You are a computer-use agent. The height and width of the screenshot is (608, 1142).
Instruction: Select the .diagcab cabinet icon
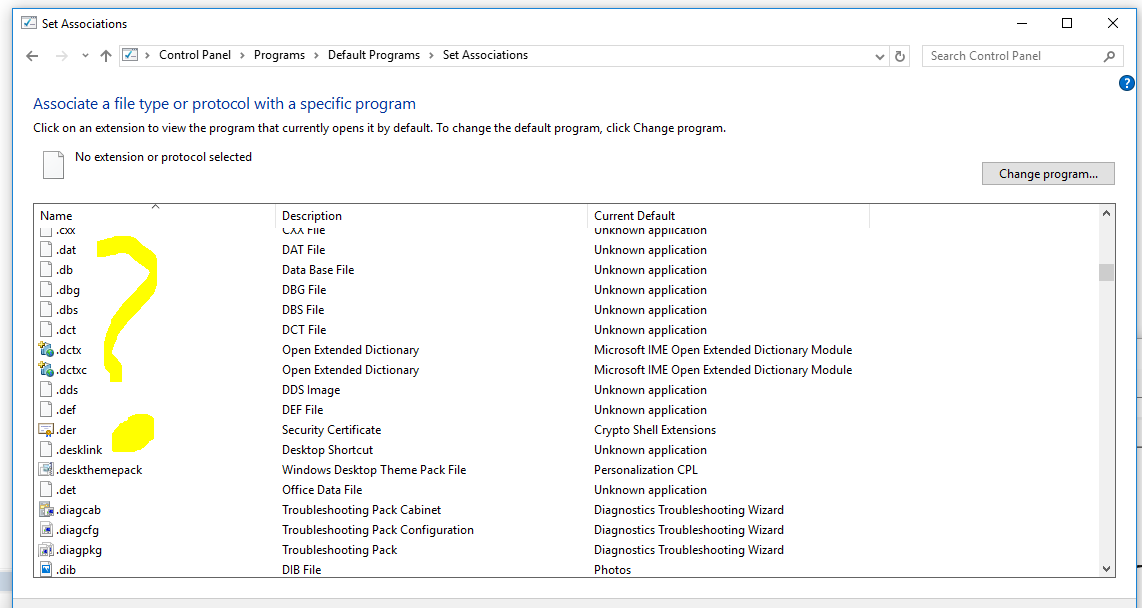coord(47,510)
